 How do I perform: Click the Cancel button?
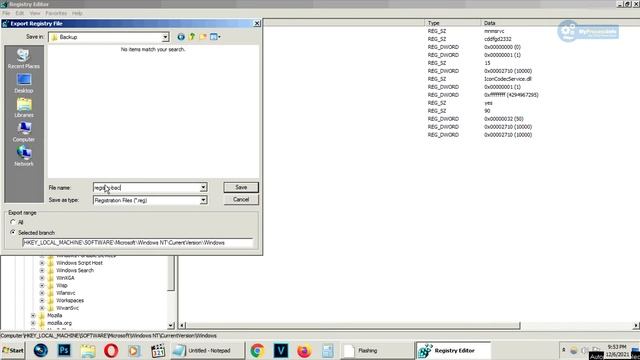point(241,200)
